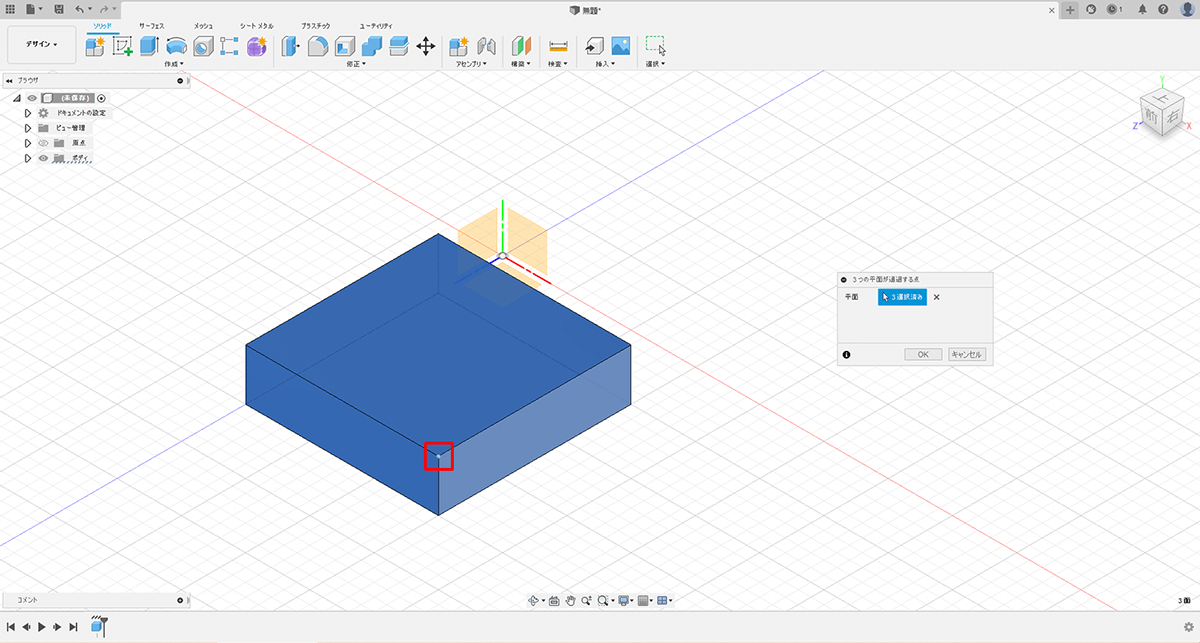The width and height of the screenshot is (1200, 643).
Task: Expand the ドキュメントの設定 tree node
Action: pyautogui.click(x=28, y=113)
